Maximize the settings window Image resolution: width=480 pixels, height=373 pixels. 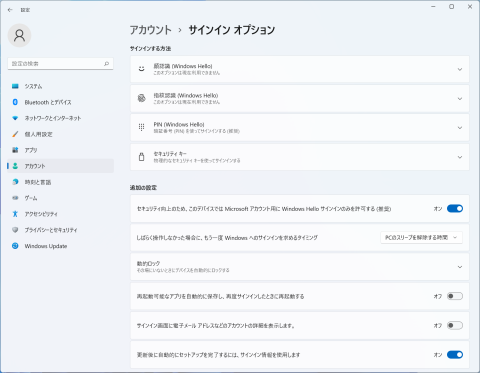point(451,7)
